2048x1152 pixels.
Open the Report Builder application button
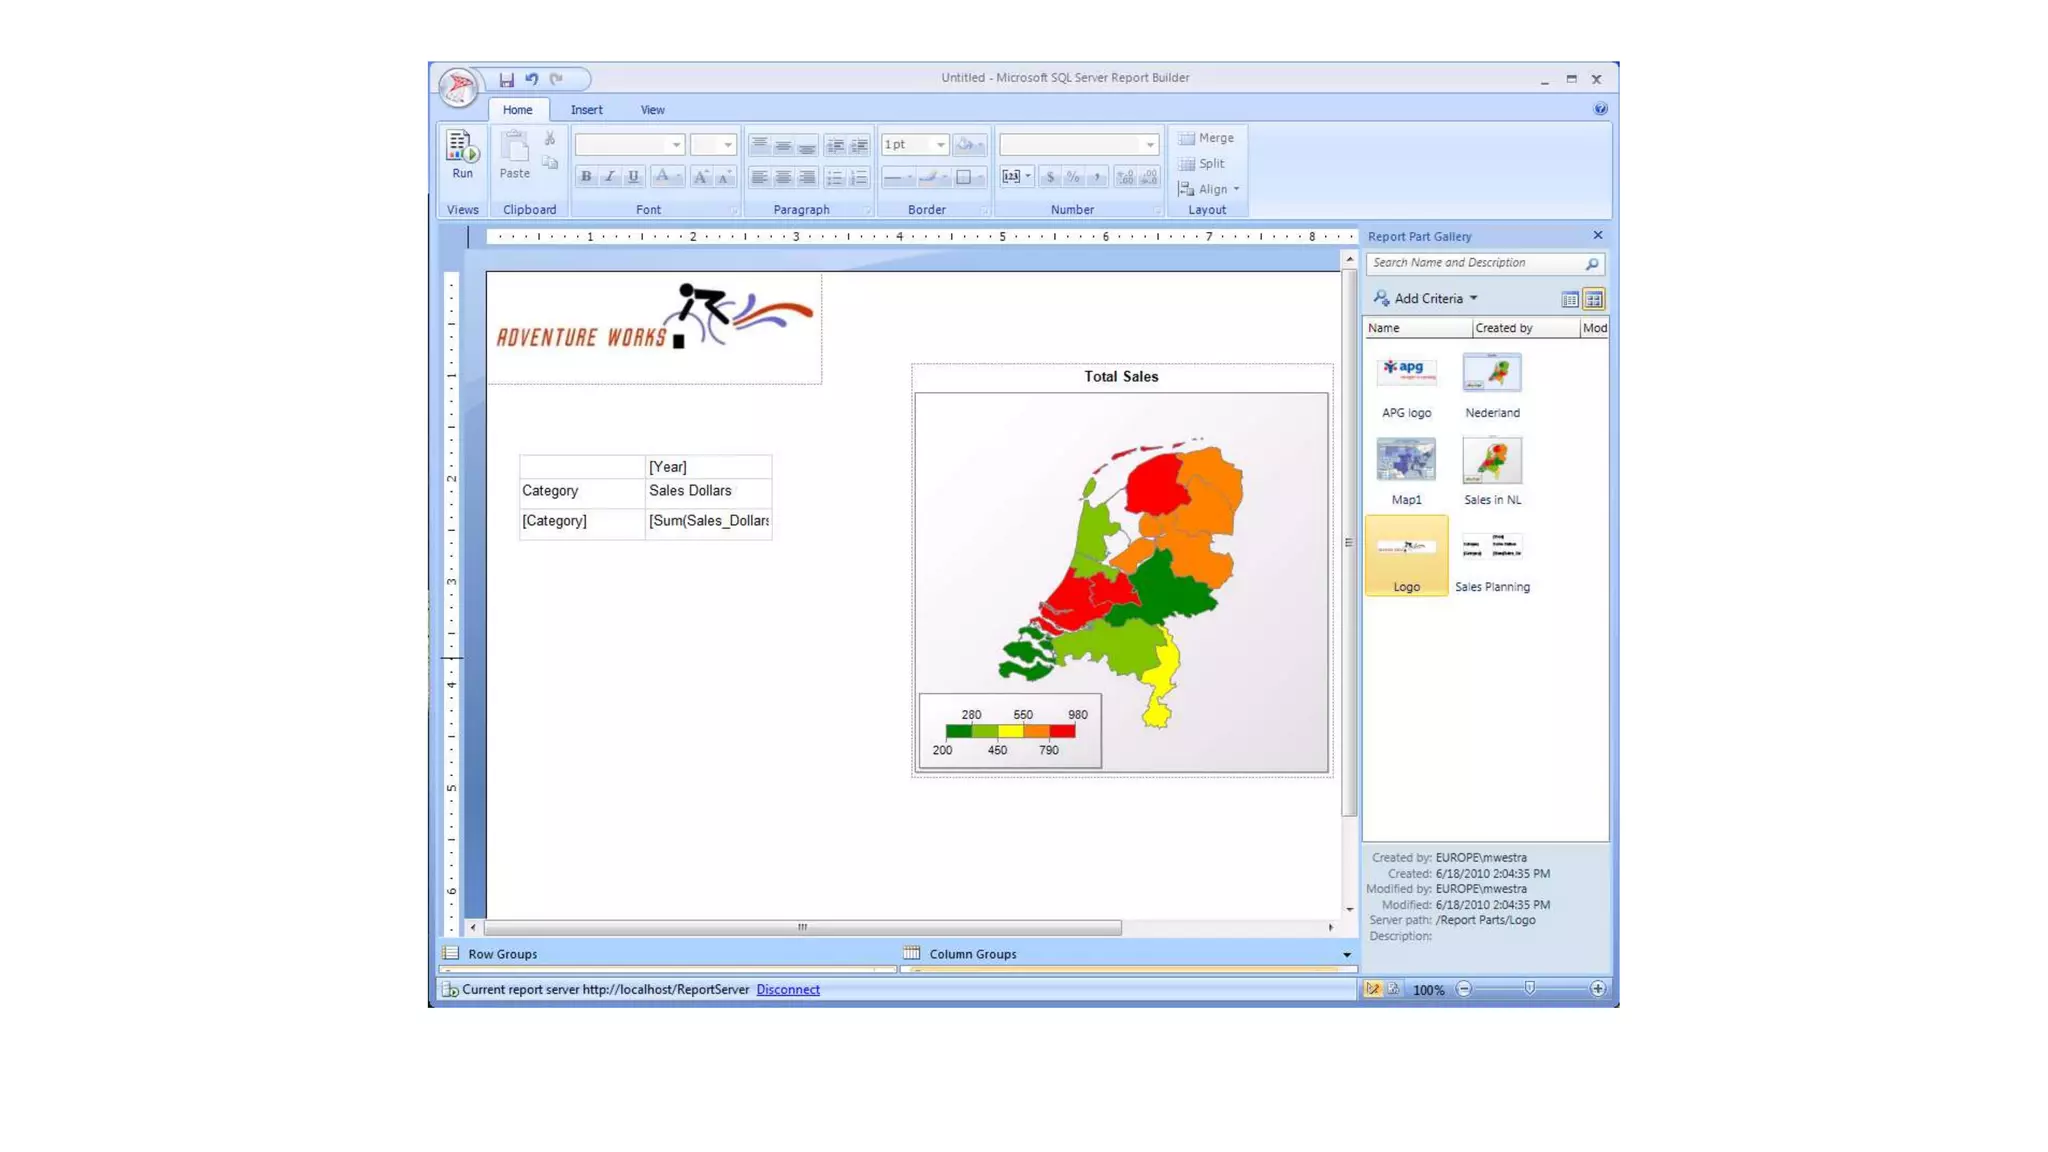coord(458,87)
